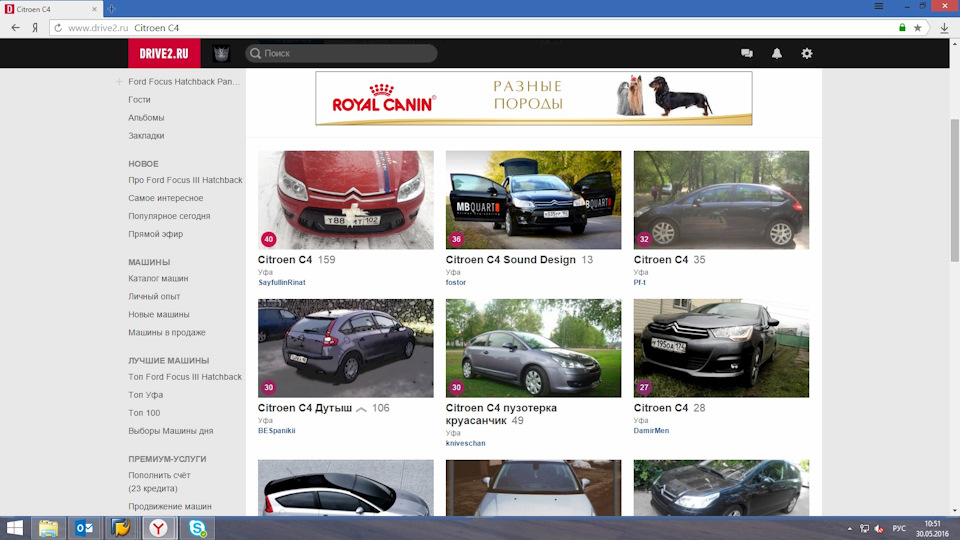Open red Citroen C4 photo thumbnail
This screenshot has height=540, width=960.
[x=346, y=200]
